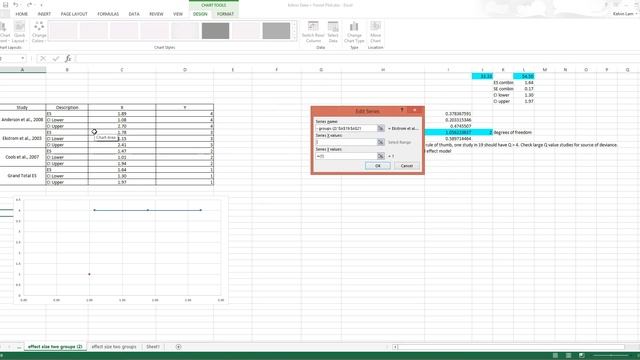Image resolution: width=640 pixels, height=360 pixels.
Task: Pick the first chart style thumbnail
Action: pos(63,31)
